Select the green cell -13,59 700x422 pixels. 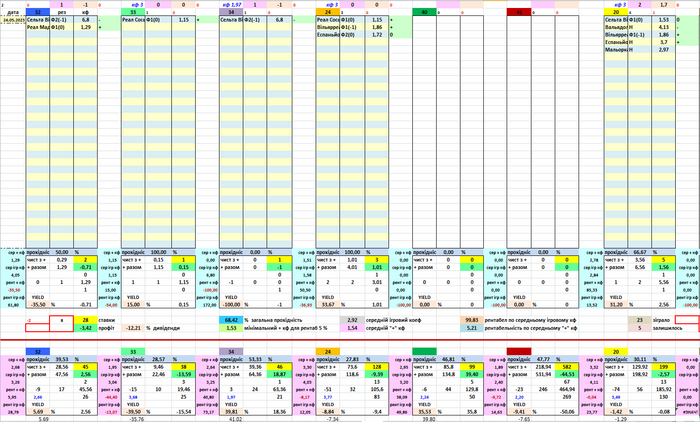click(x=183, y=374)
